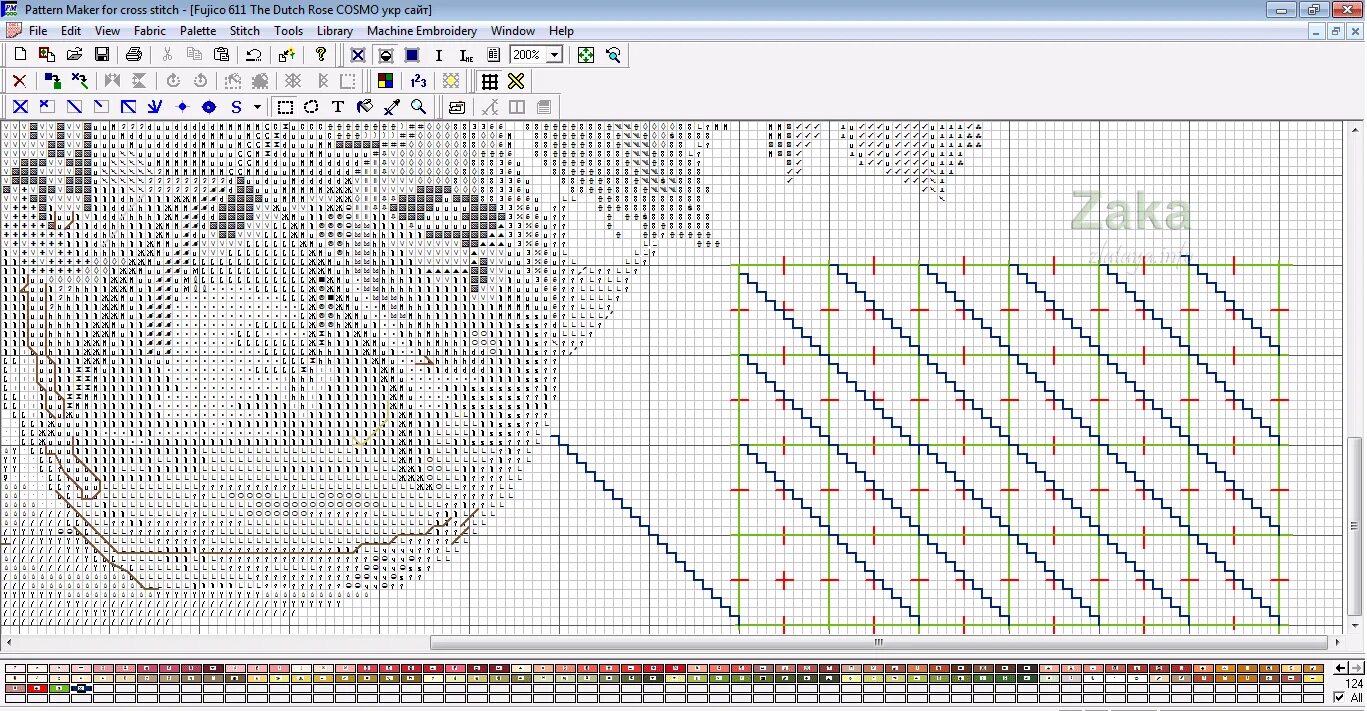Toggle the I text cursor icon
The width and height of the screenshot is (1367, 711).
point(439,55)
